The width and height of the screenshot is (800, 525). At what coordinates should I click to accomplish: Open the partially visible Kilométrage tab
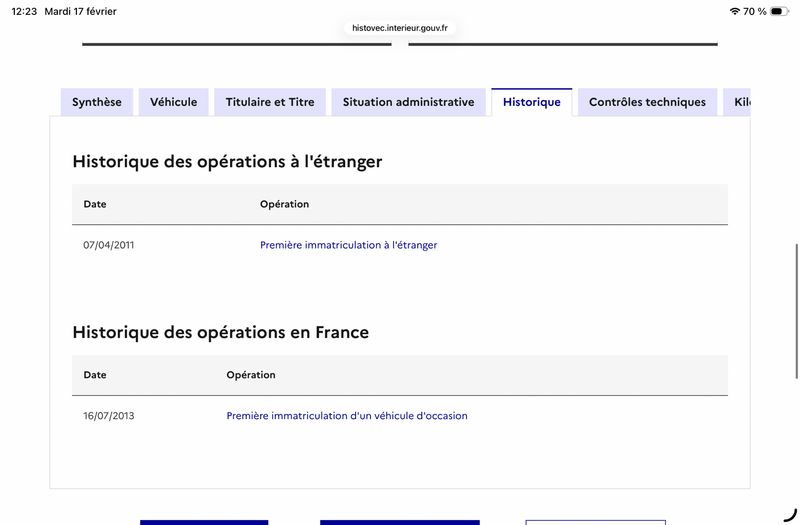tap(737, 102)
